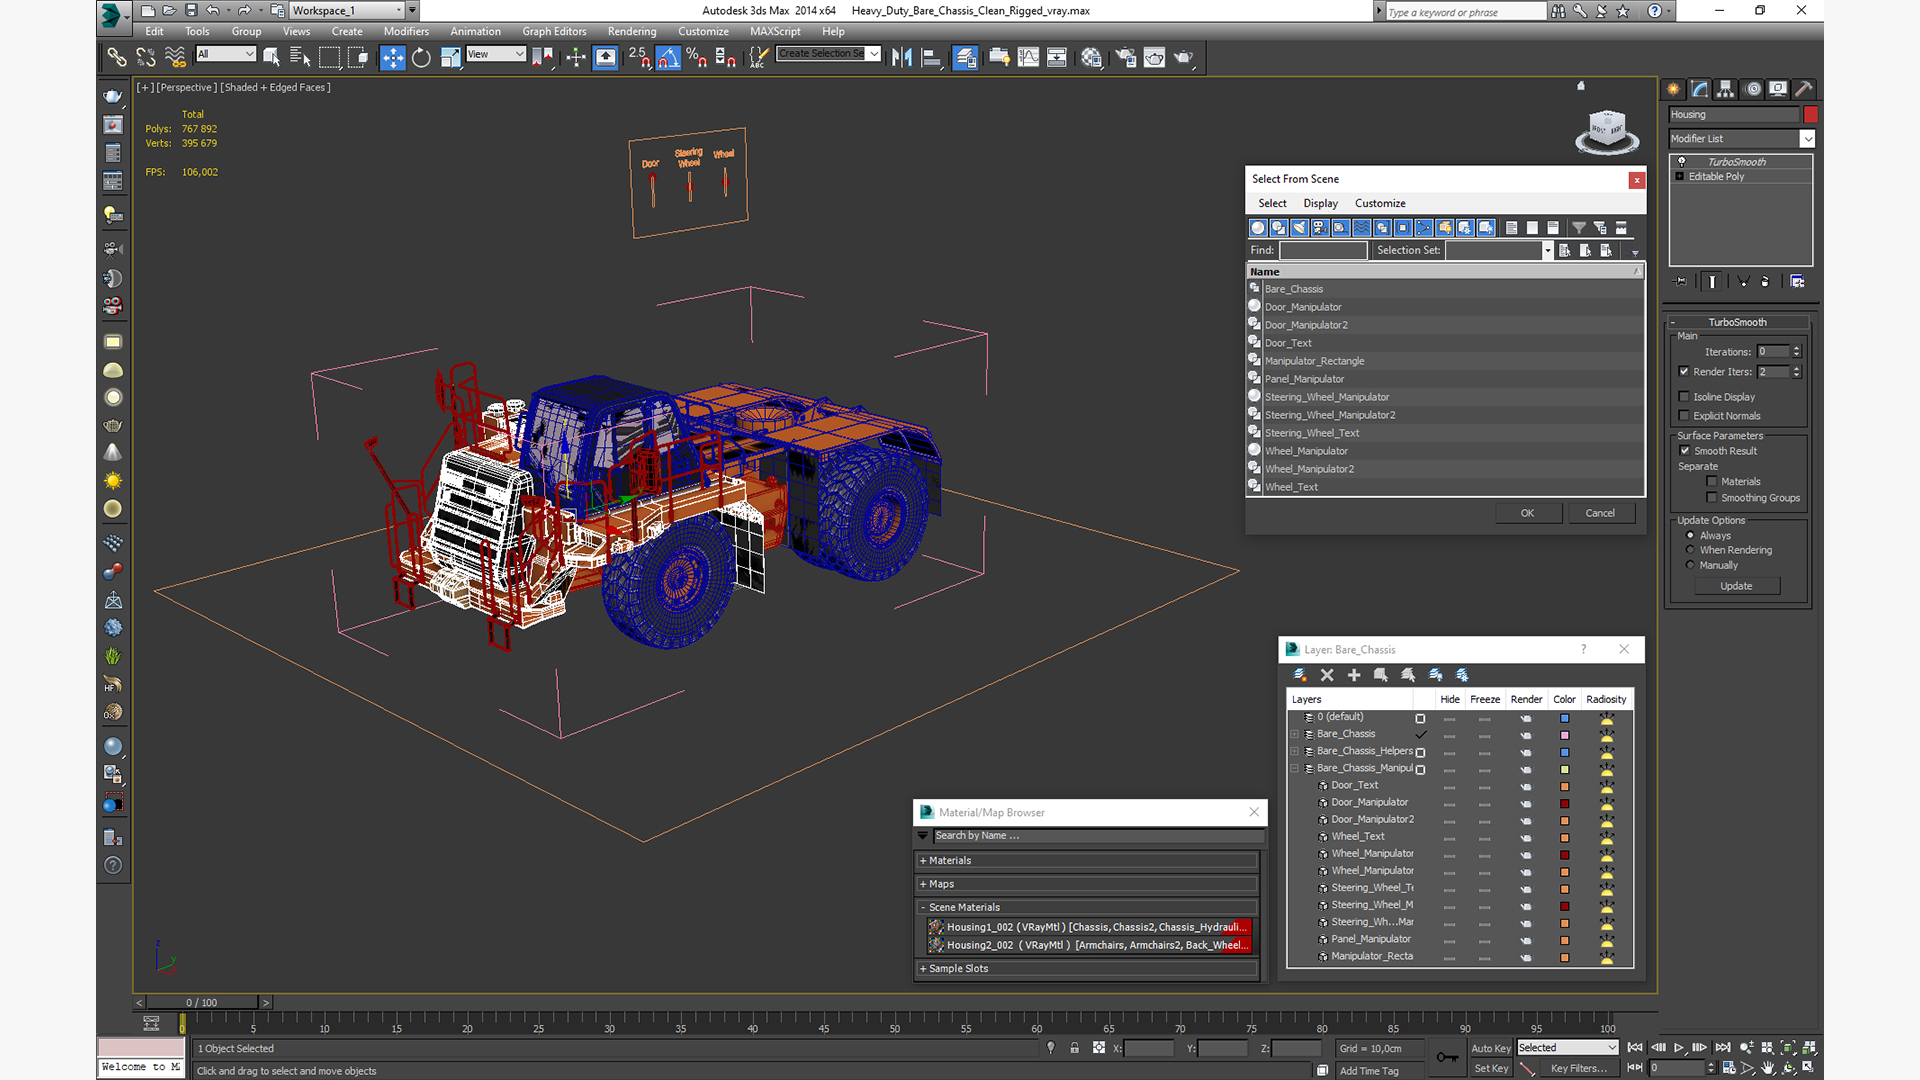Open Display menu in Select From Scene

[x=1320, y=204]
